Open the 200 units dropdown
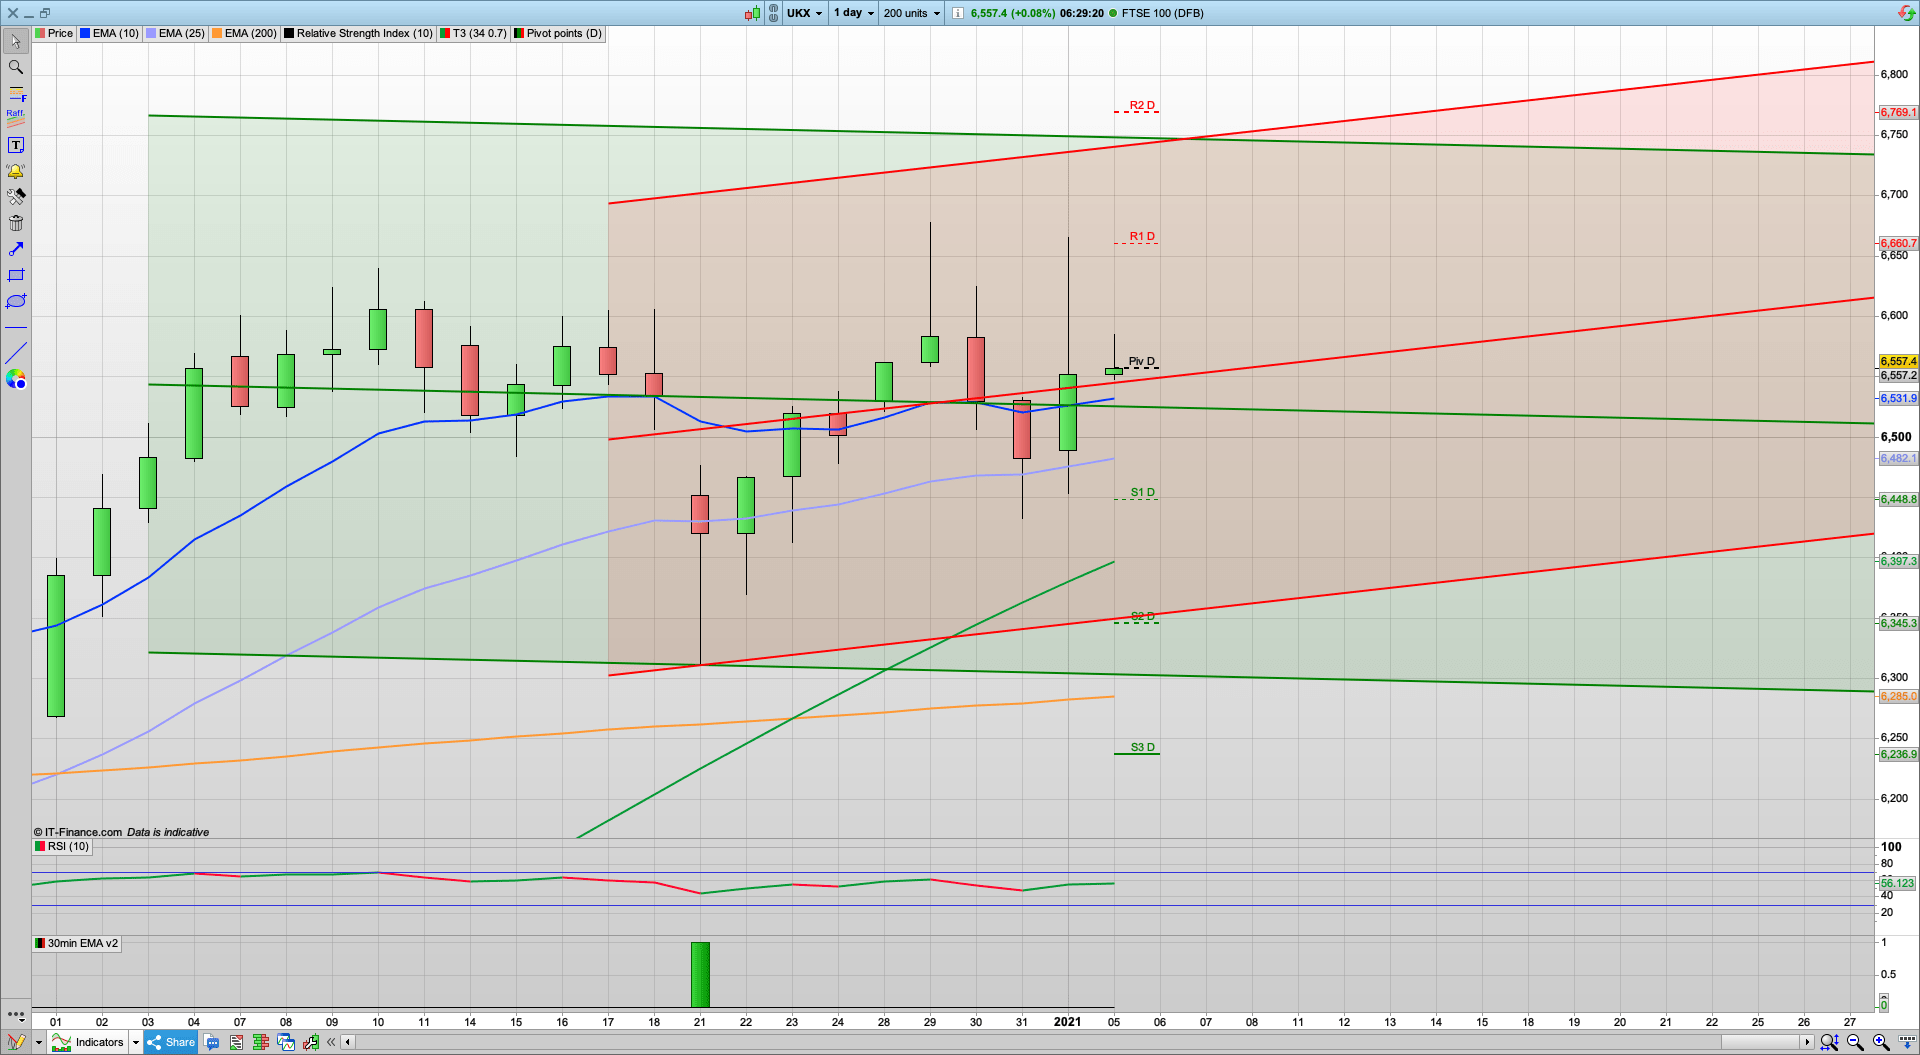This screenshot has height=1055, width=1920. tap(910, 13)
